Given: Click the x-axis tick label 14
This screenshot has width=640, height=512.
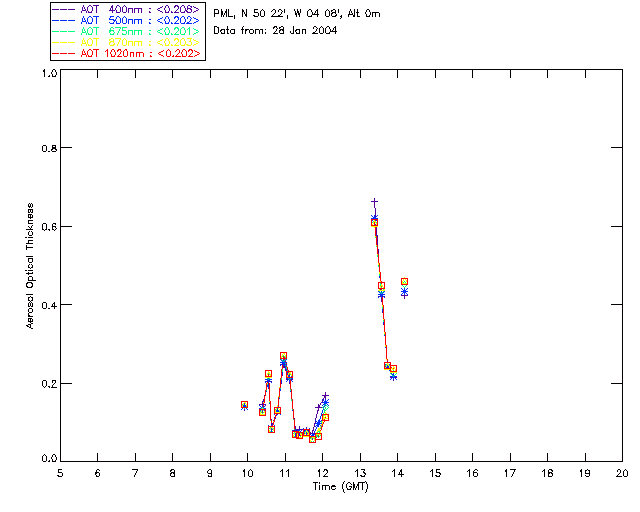Looking at the screenshot, I should pyautogui.click(x=398, y=473).
